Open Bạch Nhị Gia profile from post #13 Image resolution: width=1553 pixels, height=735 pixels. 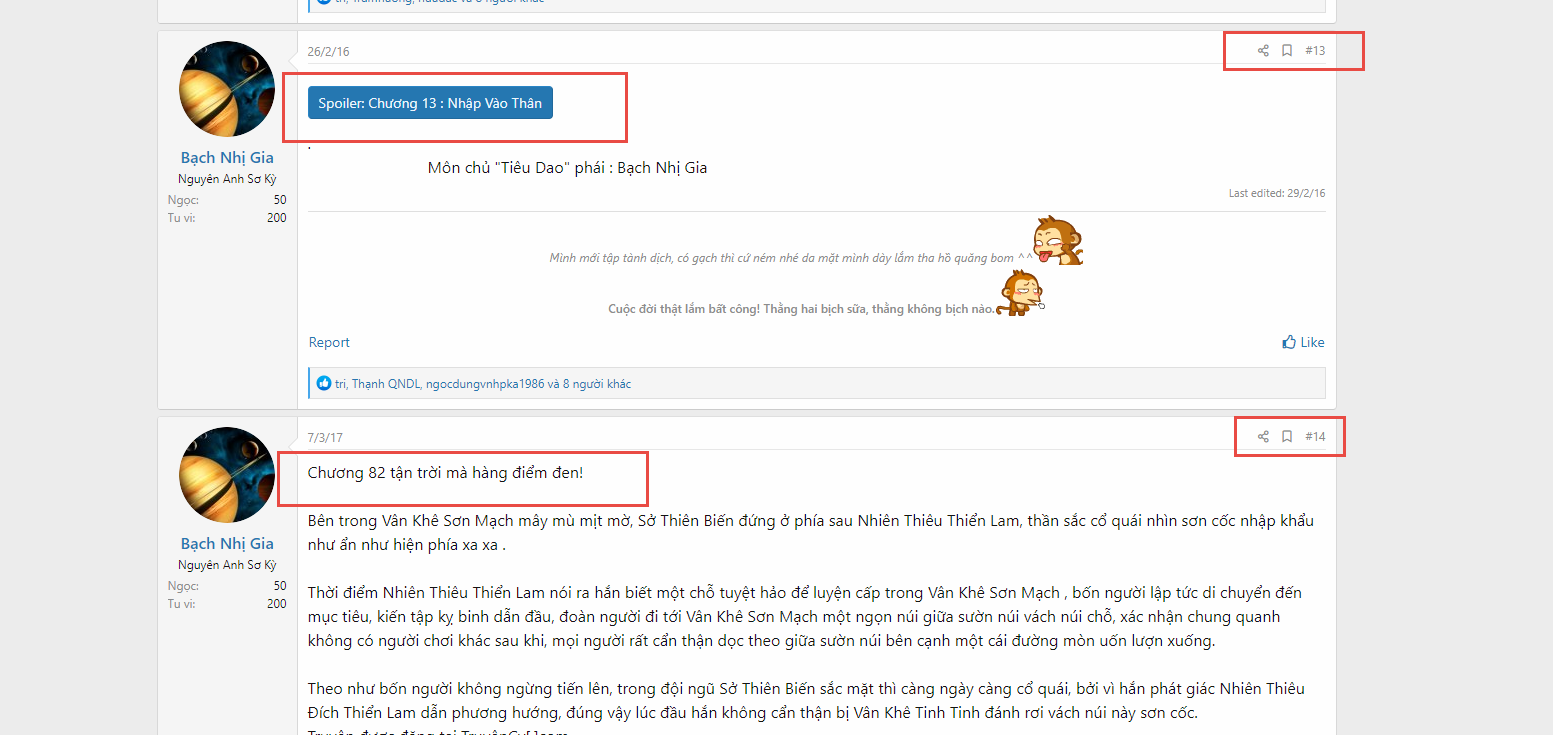pyautogui.click(x=227, y=157)
